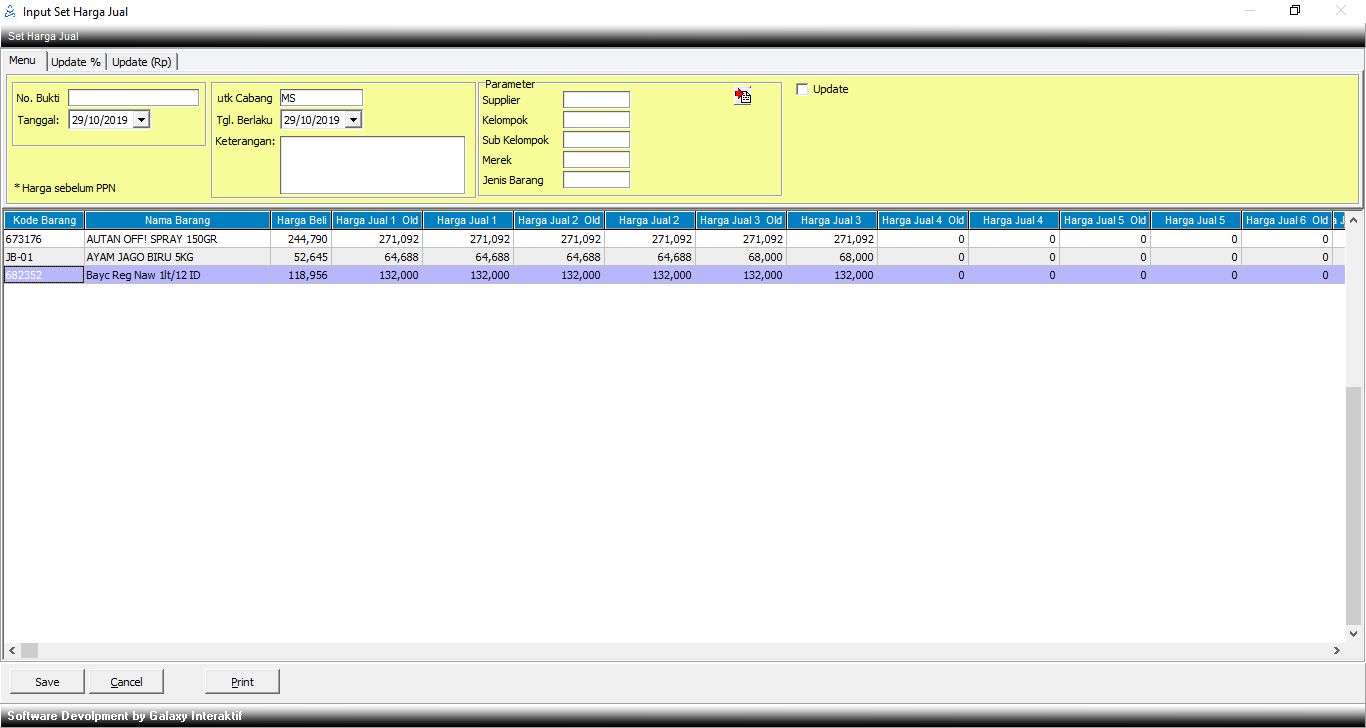The height and width of the screenshot is (728, 1366).
Task: Click the app icon in title bar
Action: 11,12
